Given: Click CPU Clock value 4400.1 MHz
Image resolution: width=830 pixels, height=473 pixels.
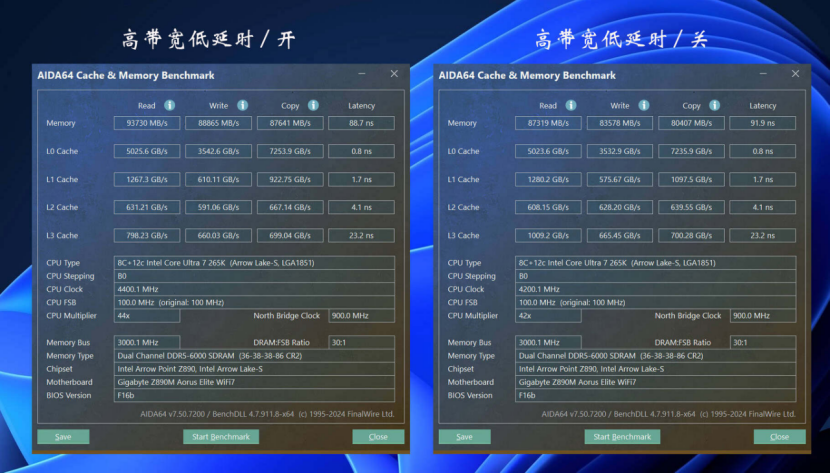Looking at the screenshot, I should coord(254,289).
